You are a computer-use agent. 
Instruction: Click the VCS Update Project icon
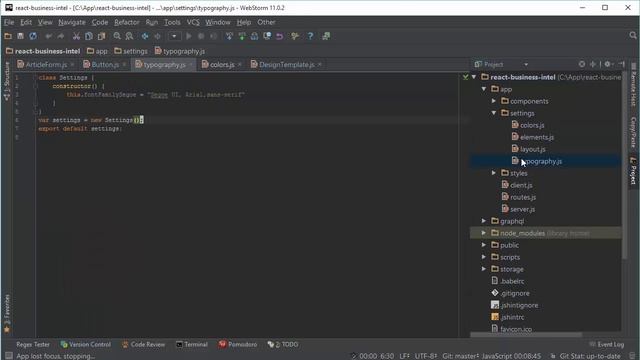pos(229,36)
